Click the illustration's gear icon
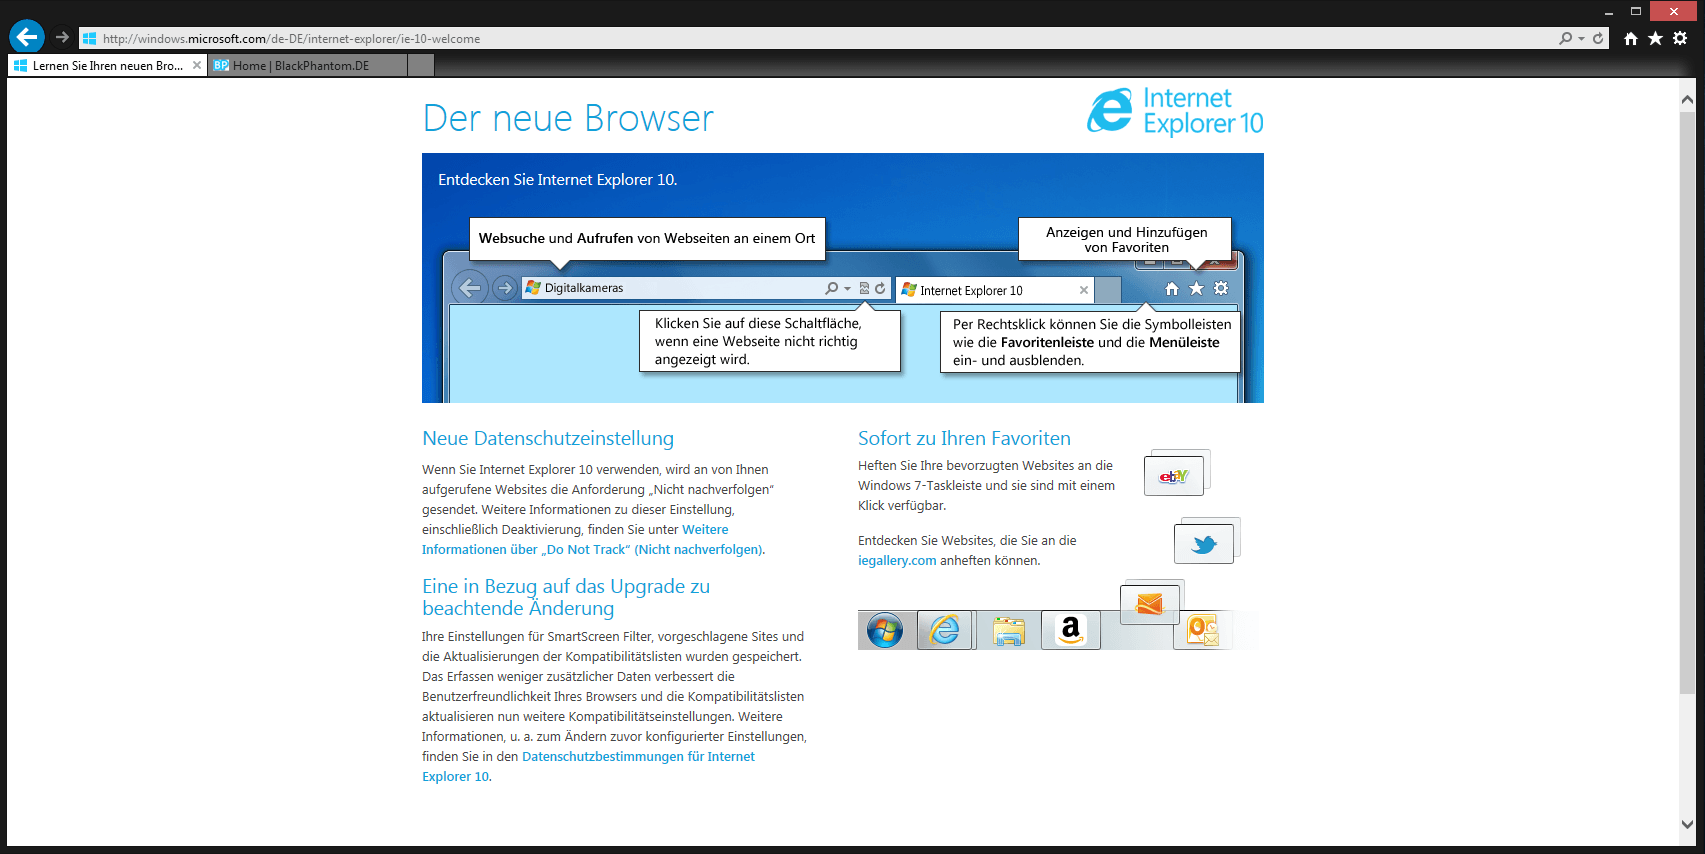This screenshot has width=1705, height=854. 1221,288
